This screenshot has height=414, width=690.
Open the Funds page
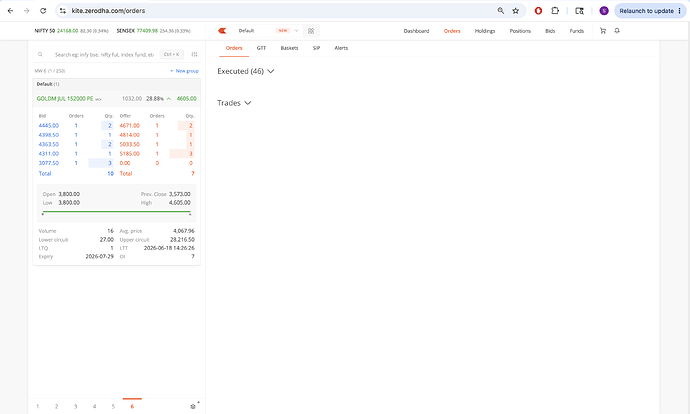tap(576, 31)
